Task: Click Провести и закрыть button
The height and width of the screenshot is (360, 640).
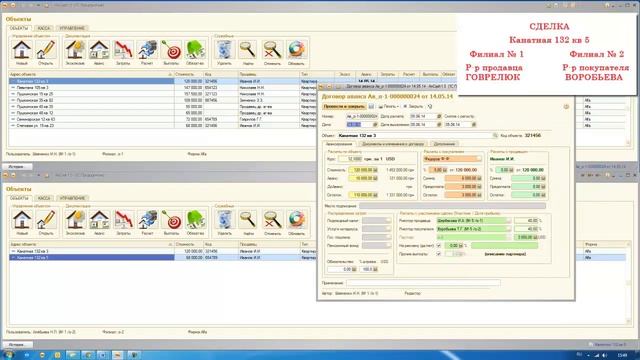Action: (344, 107)
